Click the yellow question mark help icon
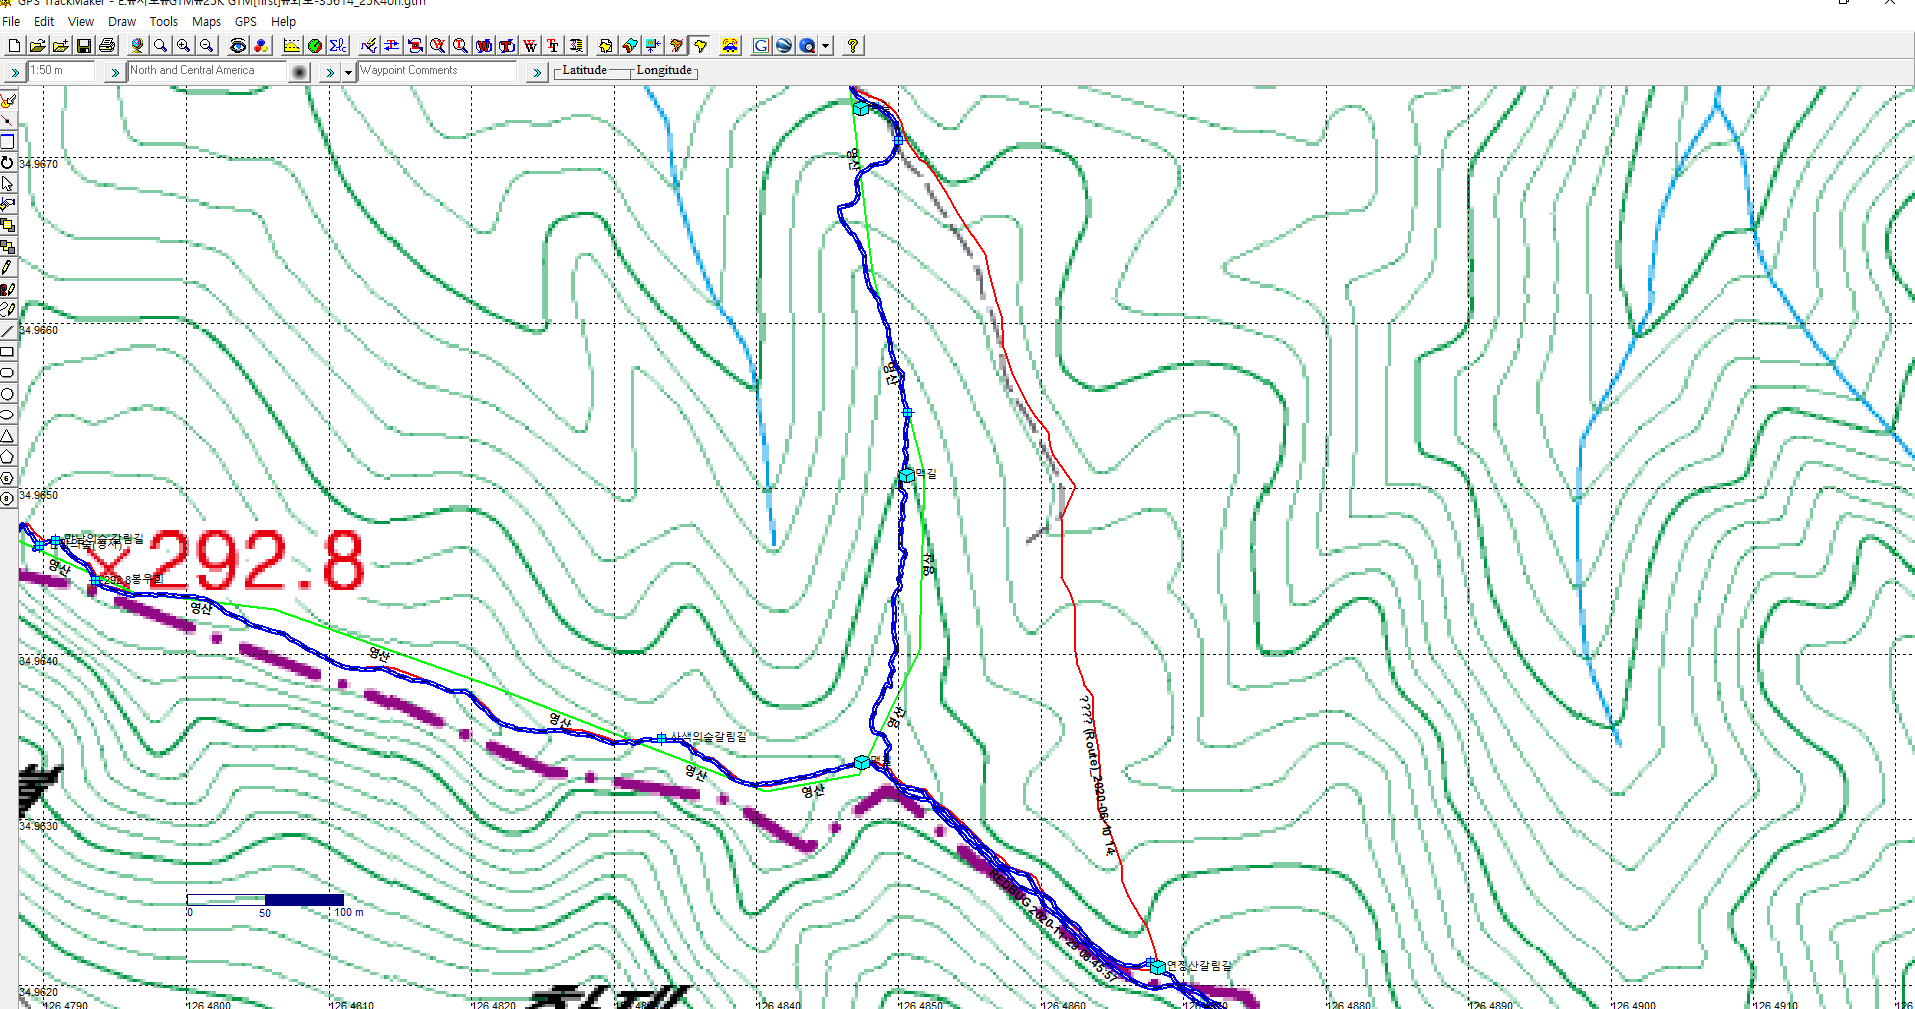This screenshot has height=1009, width=1915. (x=852, y=45)
